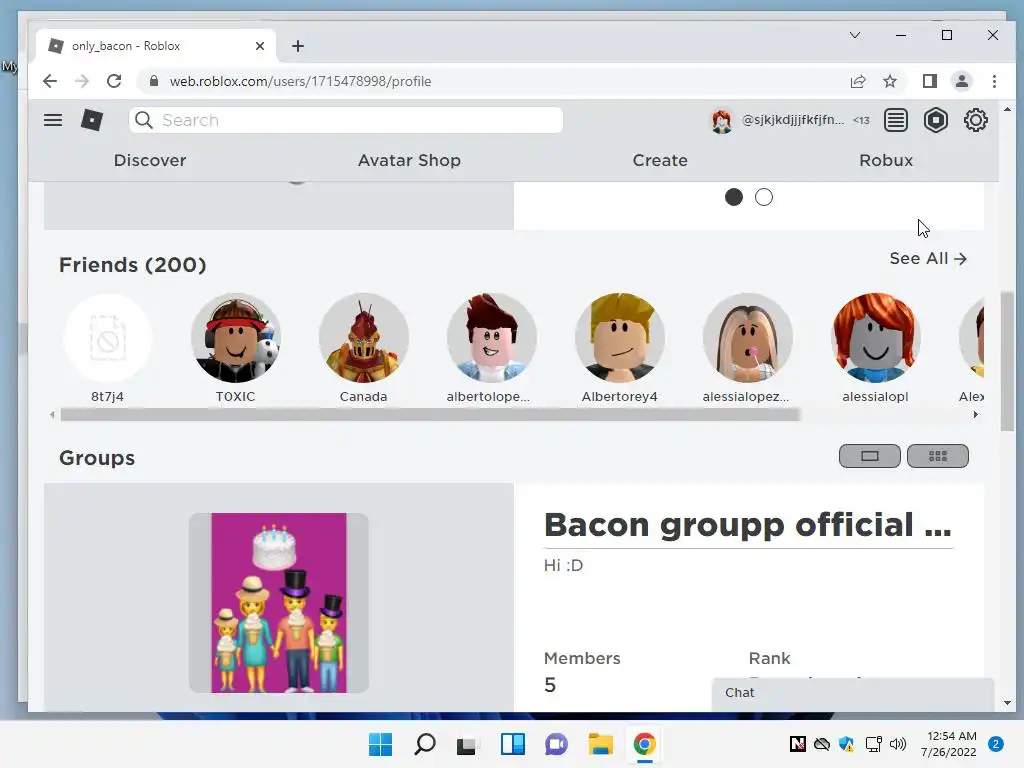This screenshot has height=768, width=1024.
Task: Reload the page with the refresh icon
Action: click(114, 81)
